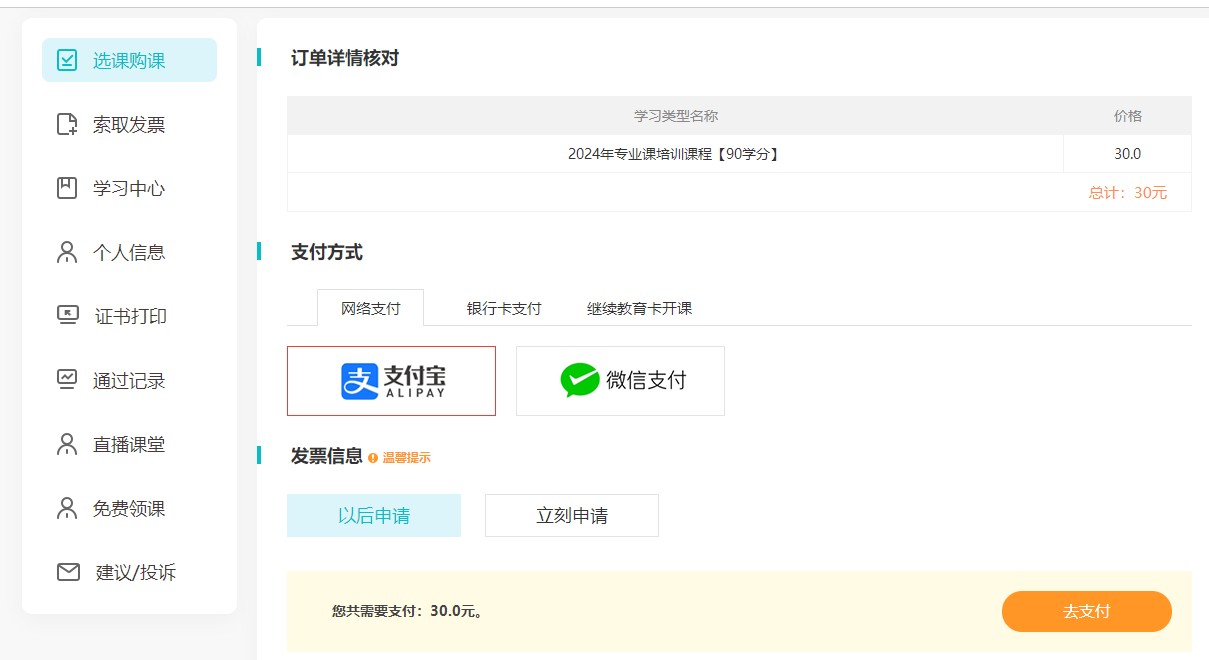Switch to 继续教育卡开课 tab
Screen dimensions: 1209x660
[640, 308]
